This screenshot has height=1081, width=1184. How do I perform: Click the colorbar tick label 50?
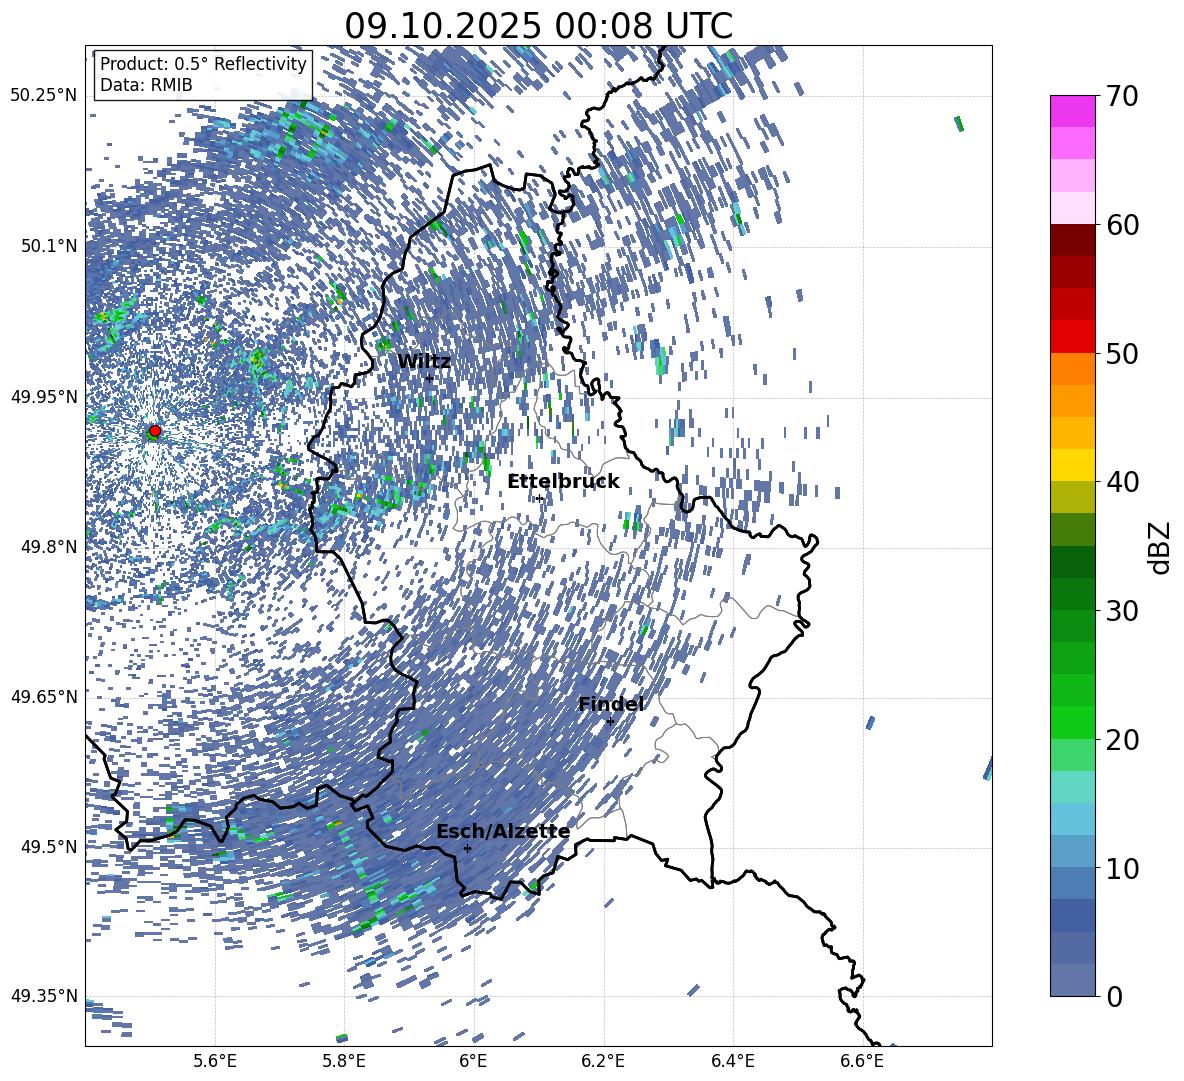(1123, 353)
